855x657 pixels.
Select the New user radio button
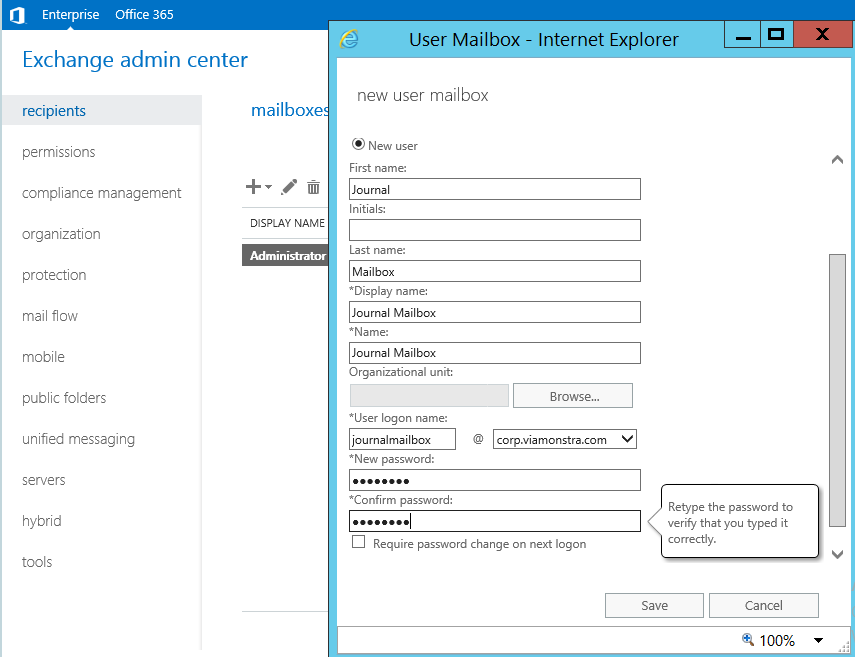(358, 144)
